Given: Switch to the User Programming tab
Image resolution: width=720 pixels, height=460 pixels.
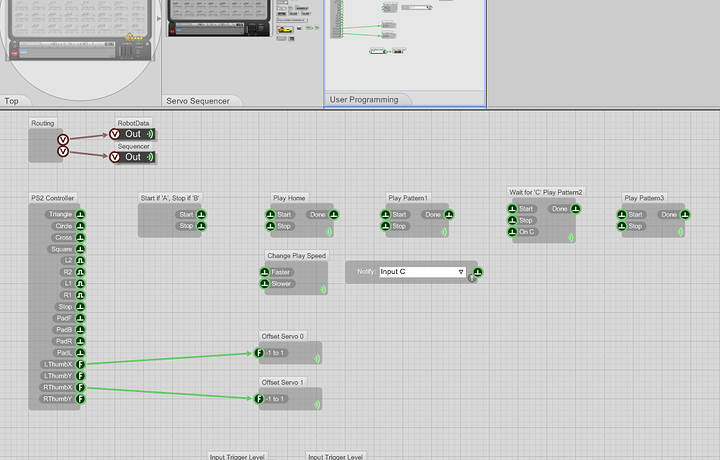Looking at the screenshot, I should (367, 100).
